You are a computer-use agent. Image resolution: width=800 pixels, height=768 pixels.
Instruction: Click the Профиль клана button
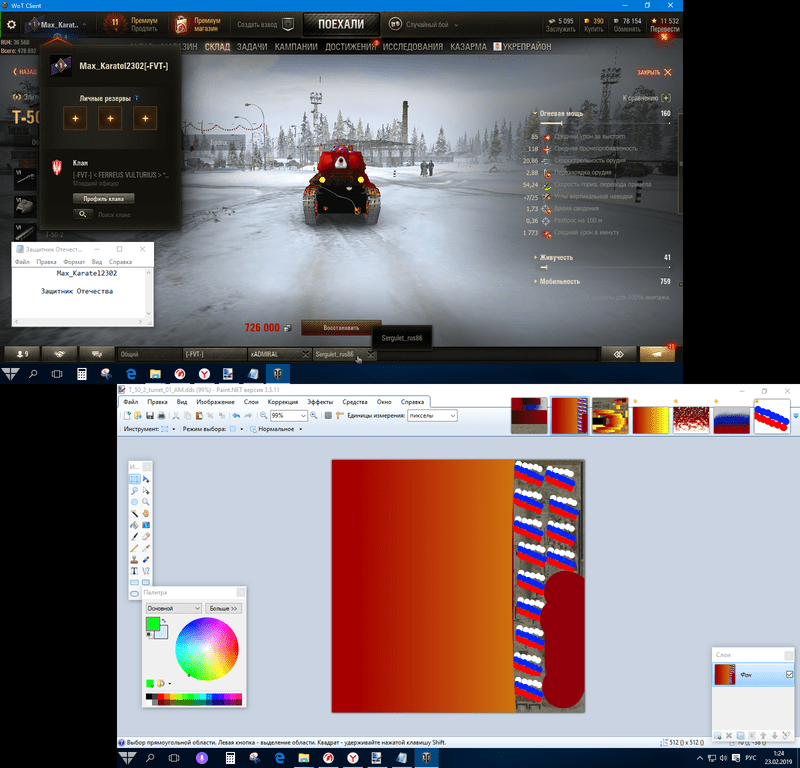coord(104,199)
